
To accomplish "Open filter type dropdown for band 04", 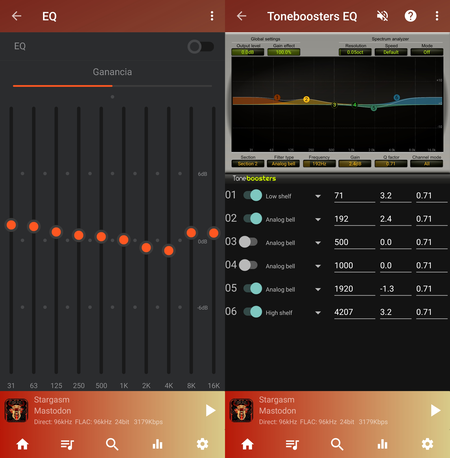I will point(318,266).
